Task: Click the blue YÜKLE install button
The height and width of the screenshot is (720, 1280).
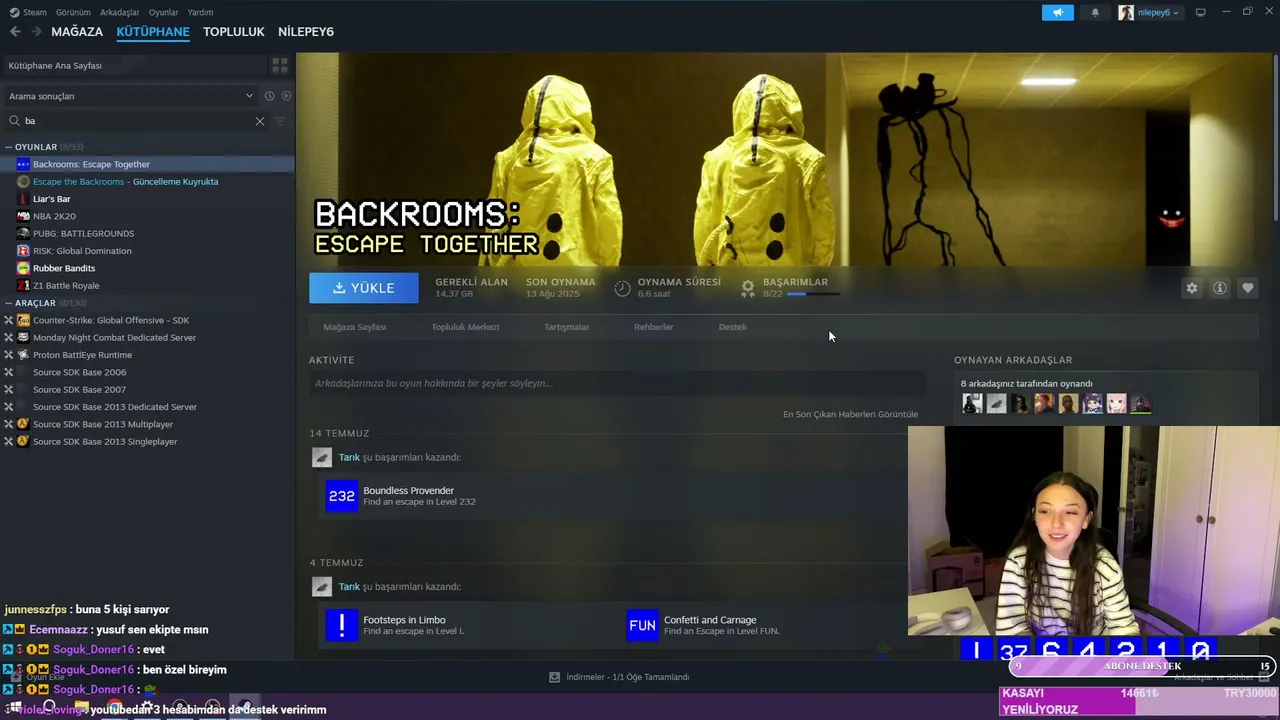Action: pos(364,288)
